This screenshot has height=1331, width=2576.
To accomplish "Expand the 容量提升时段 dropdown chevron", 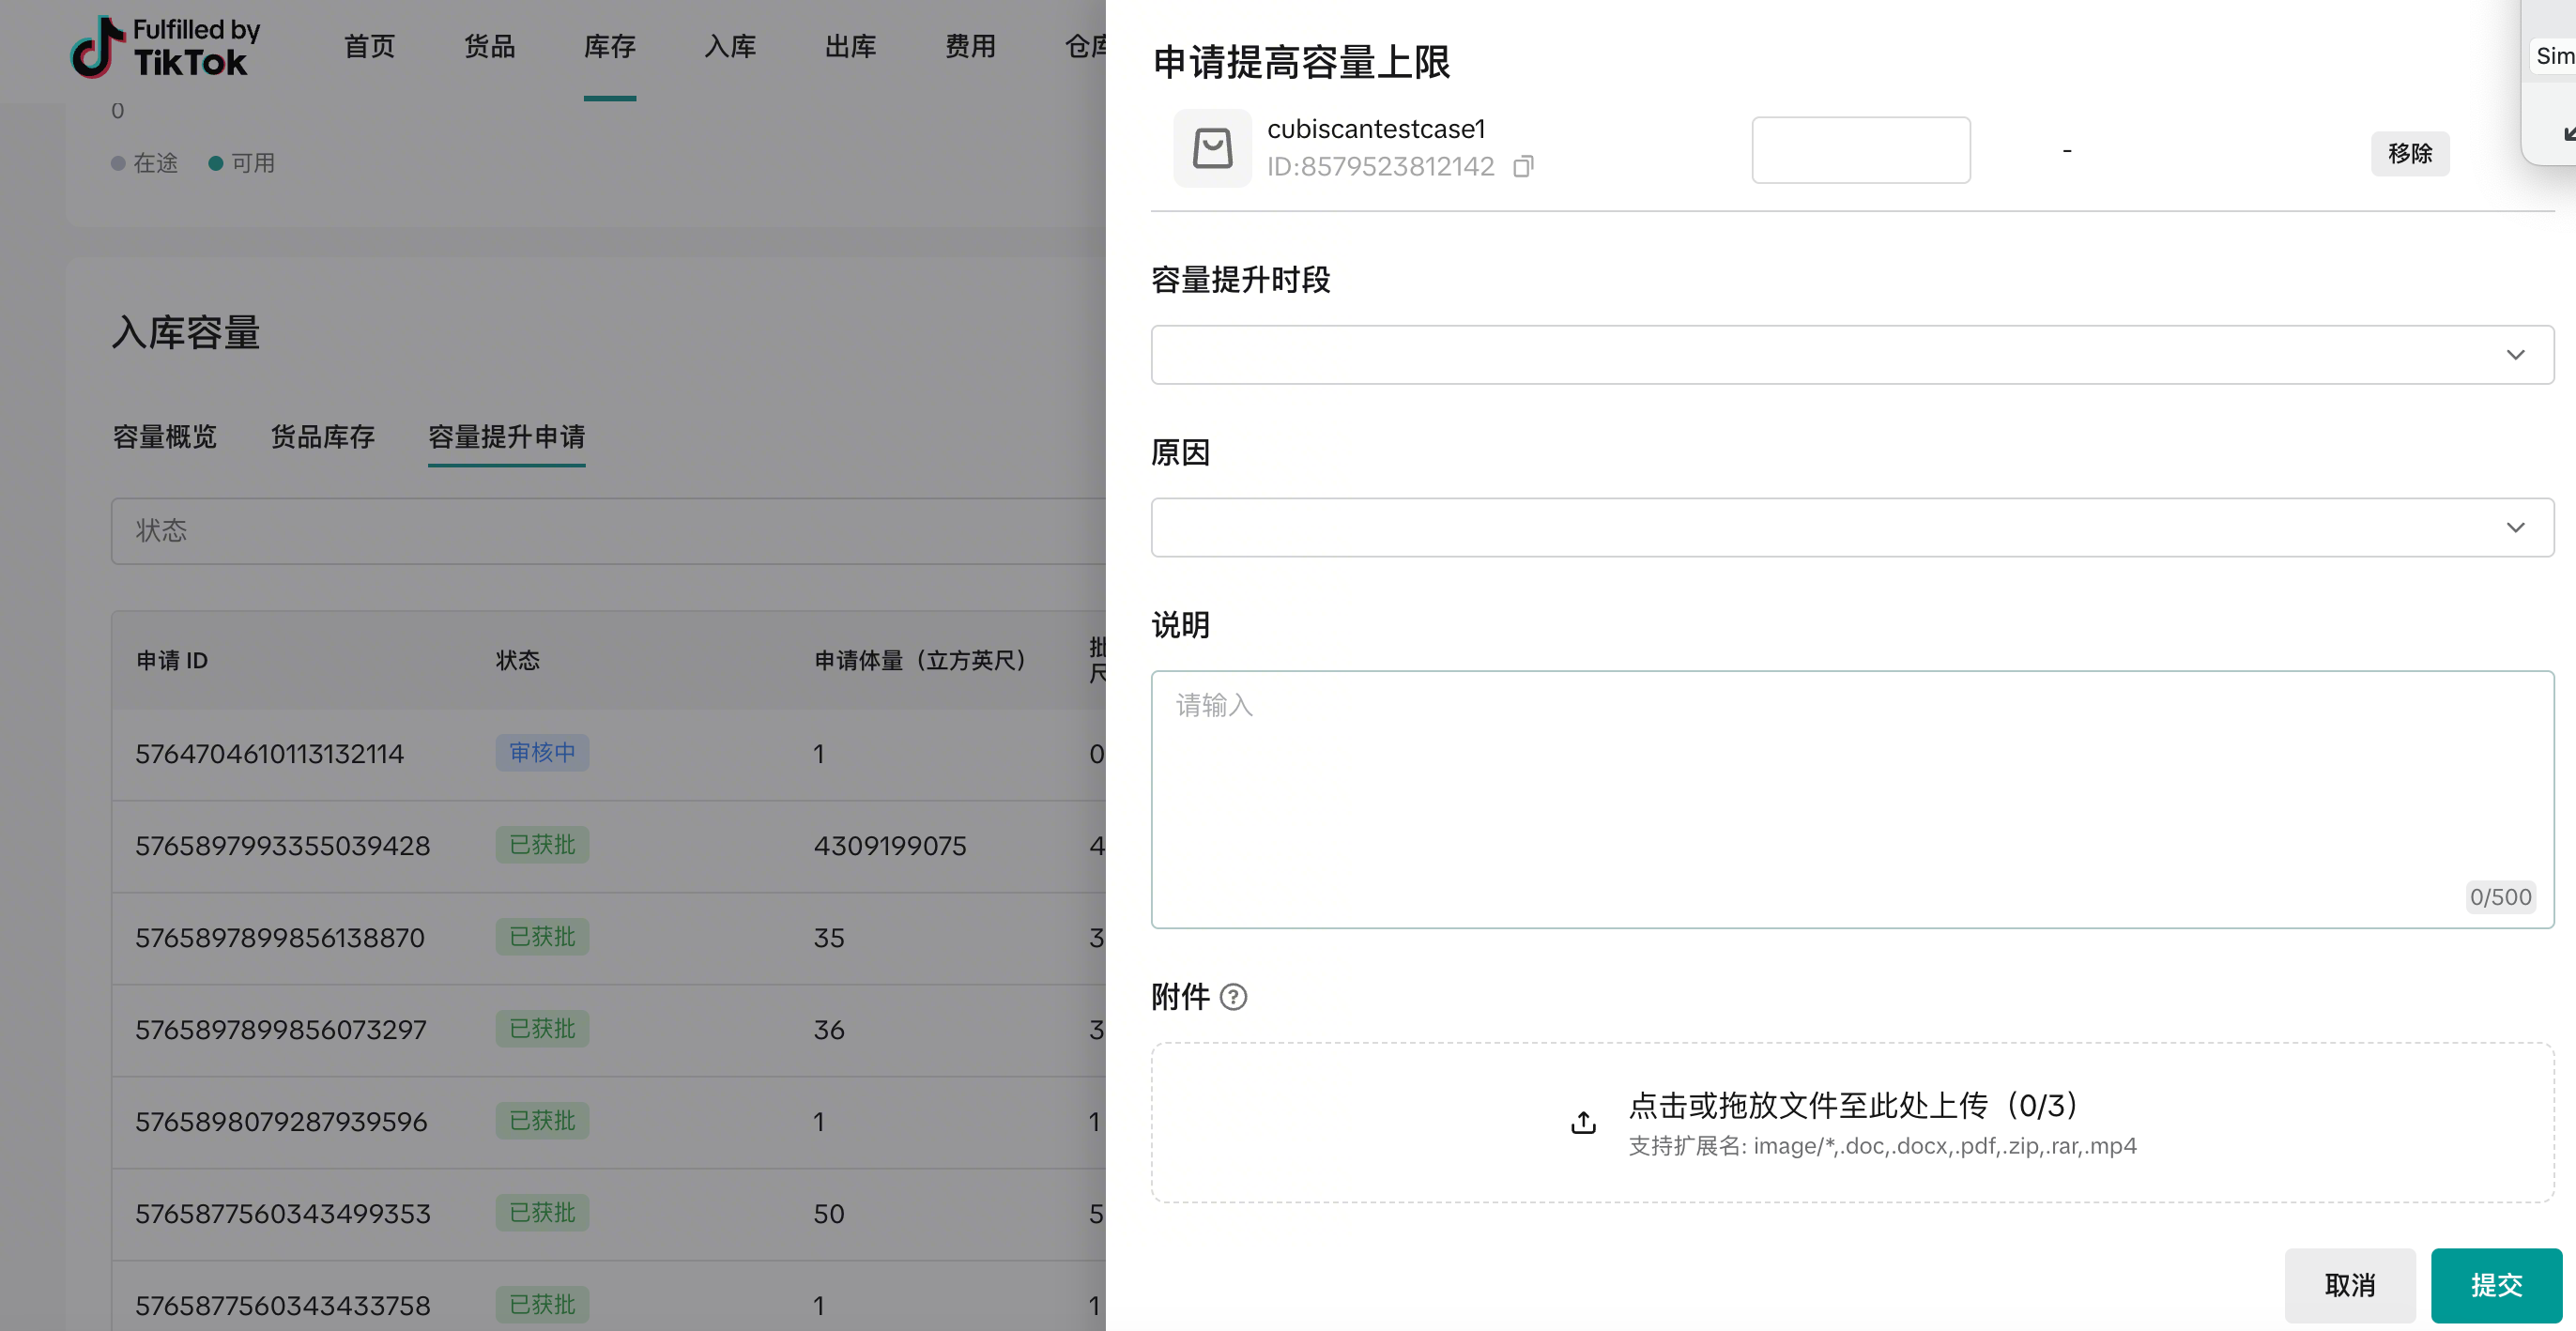I will (x=2515, y=355).
